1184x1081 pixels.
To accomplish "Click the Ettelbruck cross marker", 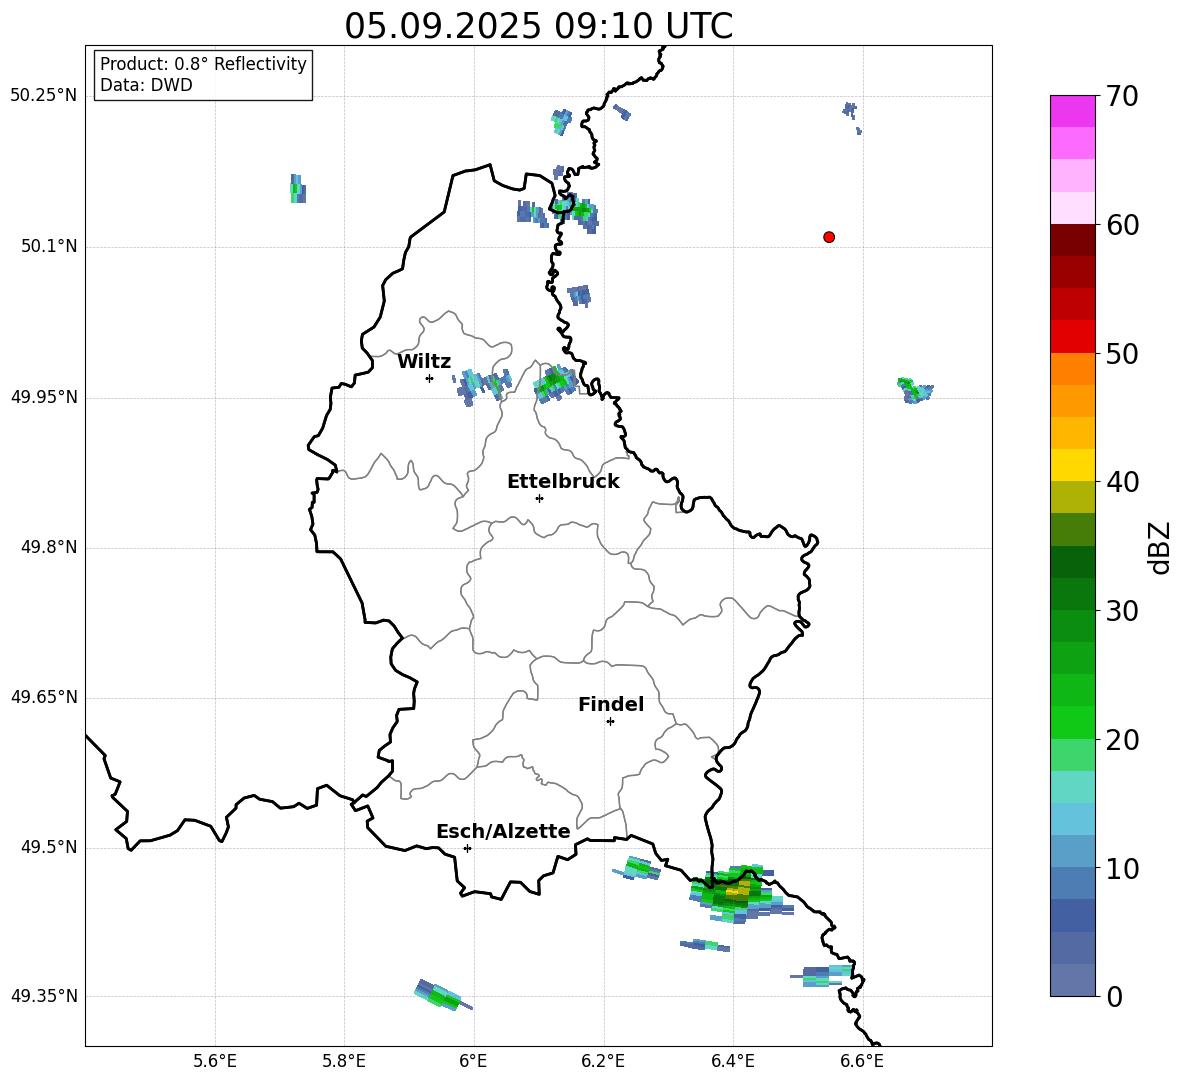I will pyautogui.click(x=539, y=498).
